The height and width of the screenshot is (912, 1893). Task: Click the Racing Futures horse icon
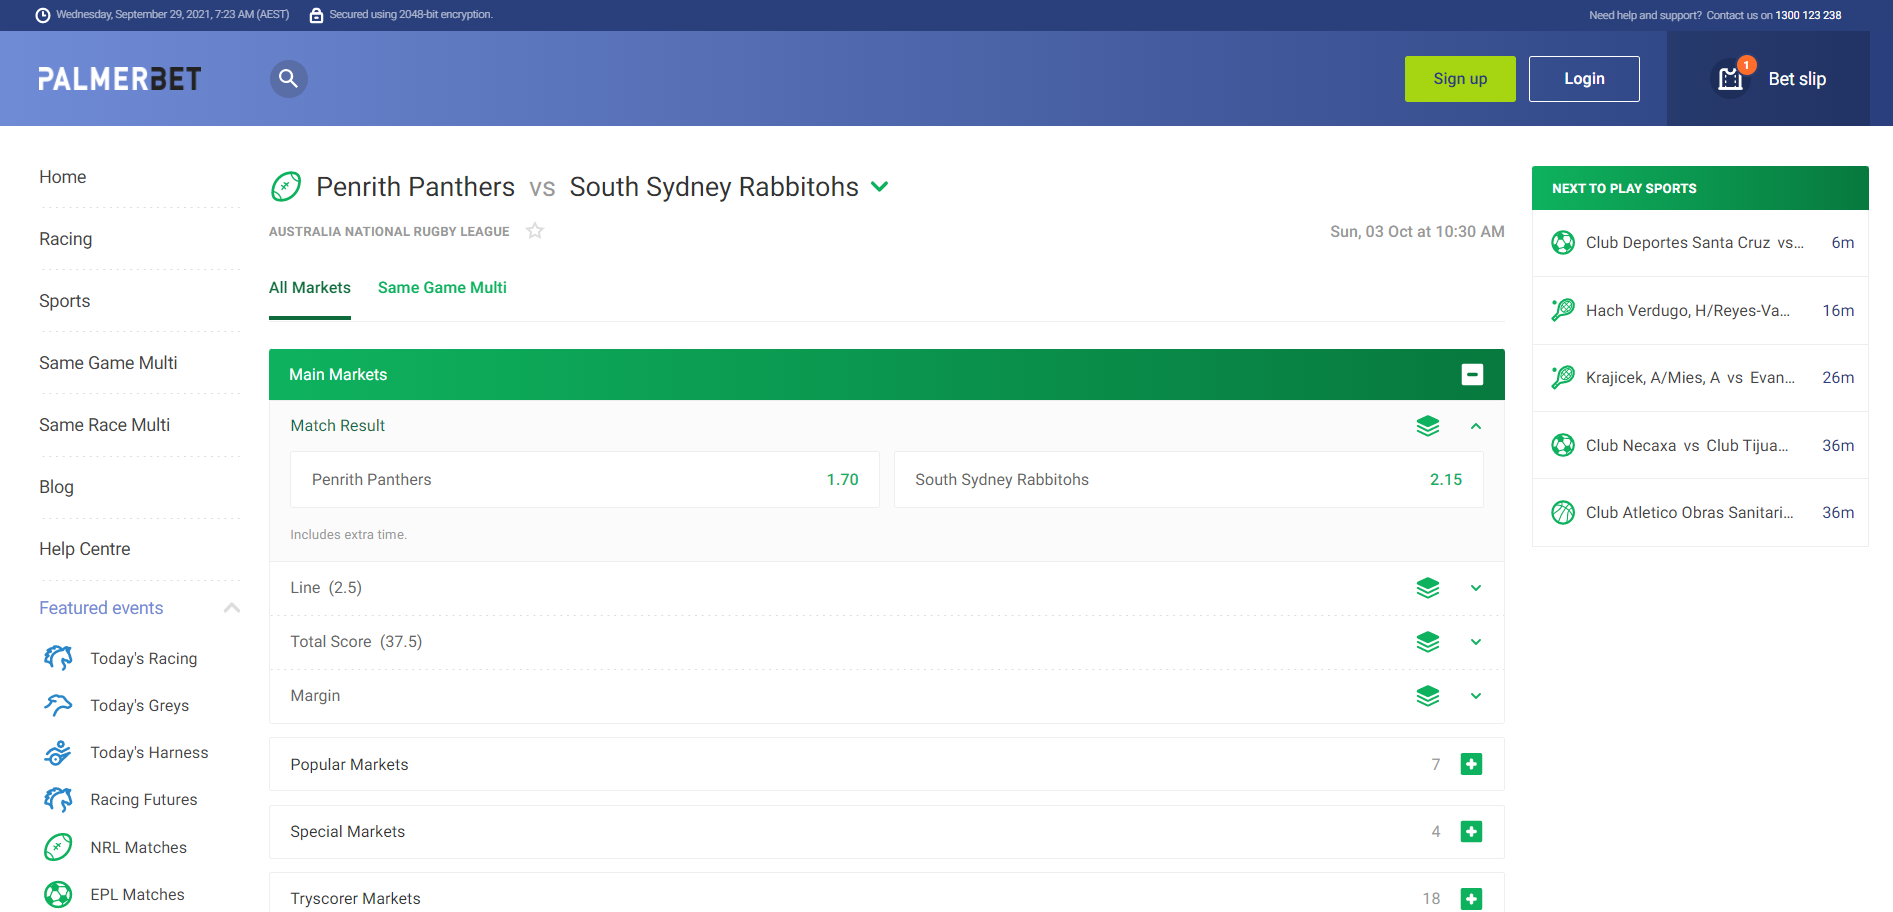58,799
